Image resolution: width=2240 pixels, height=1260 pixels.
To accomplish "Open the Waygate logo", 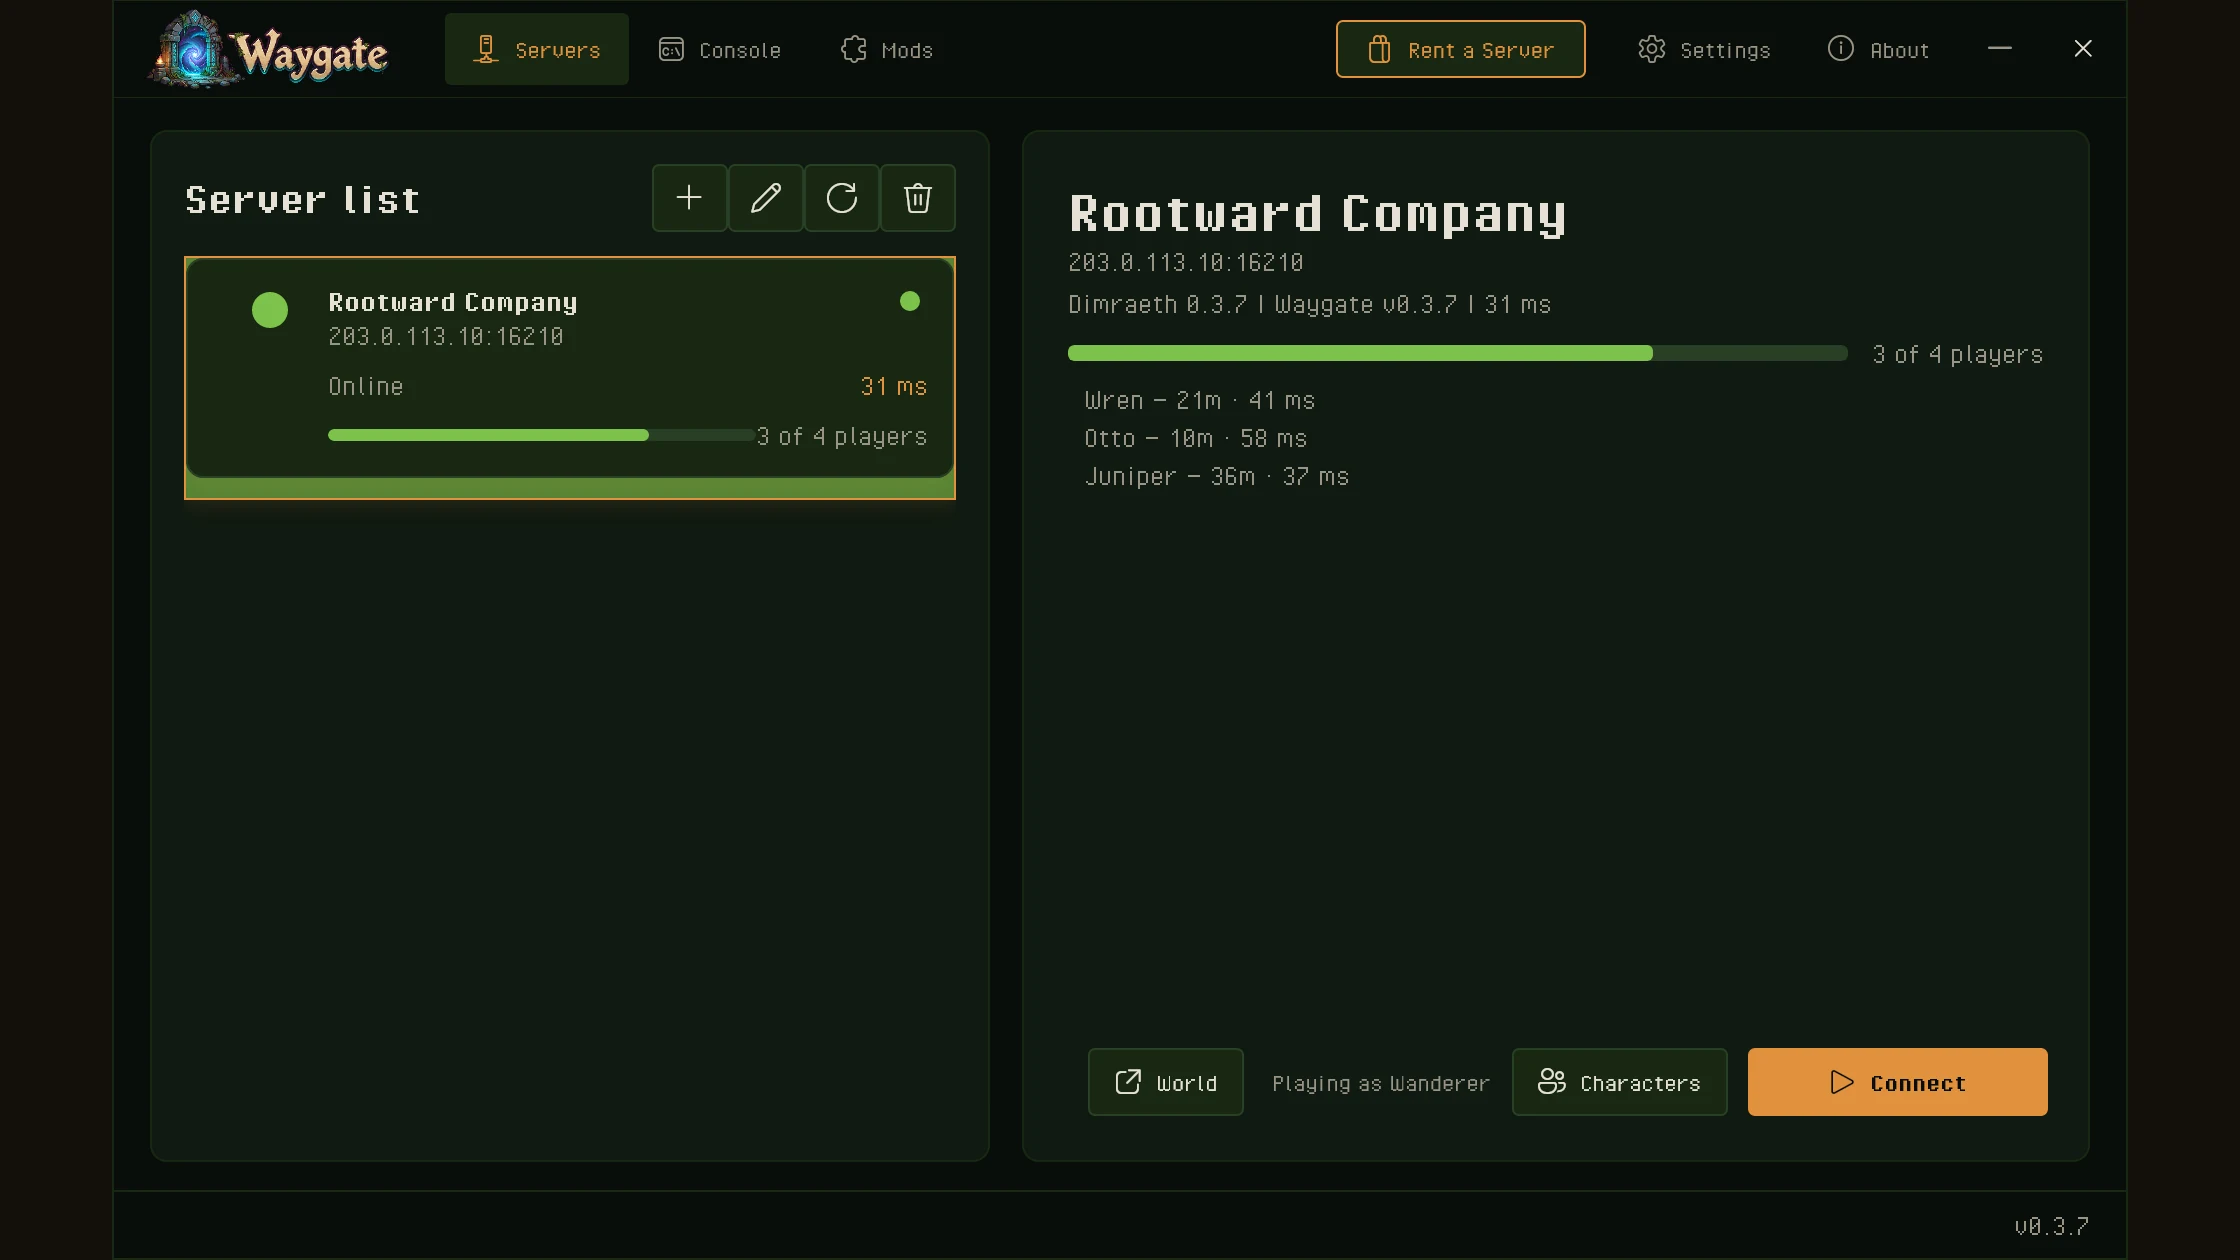I will coord(268,50).
